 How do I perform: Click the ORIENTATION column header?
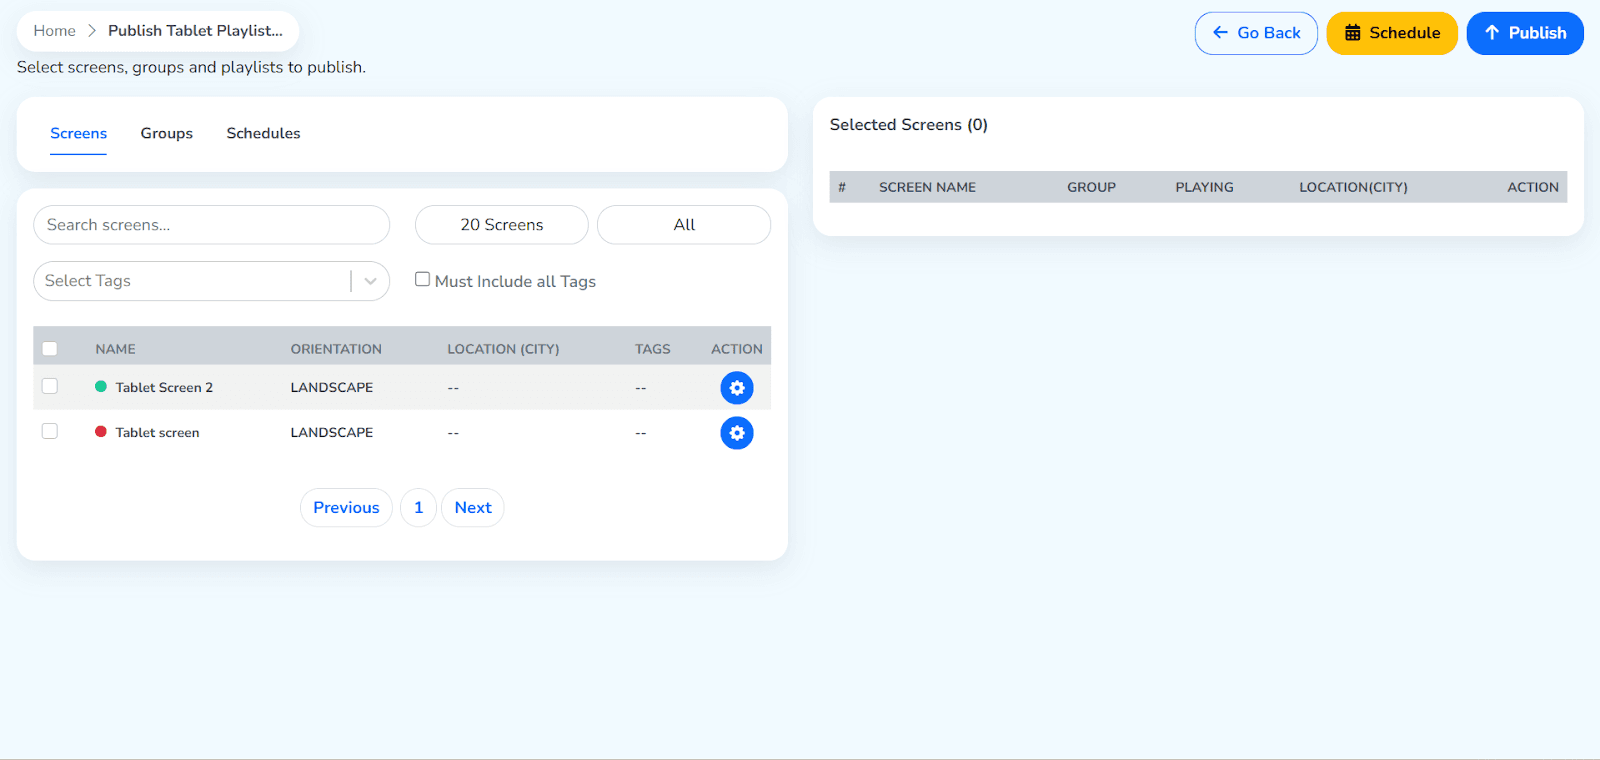[x=336, y=349]
